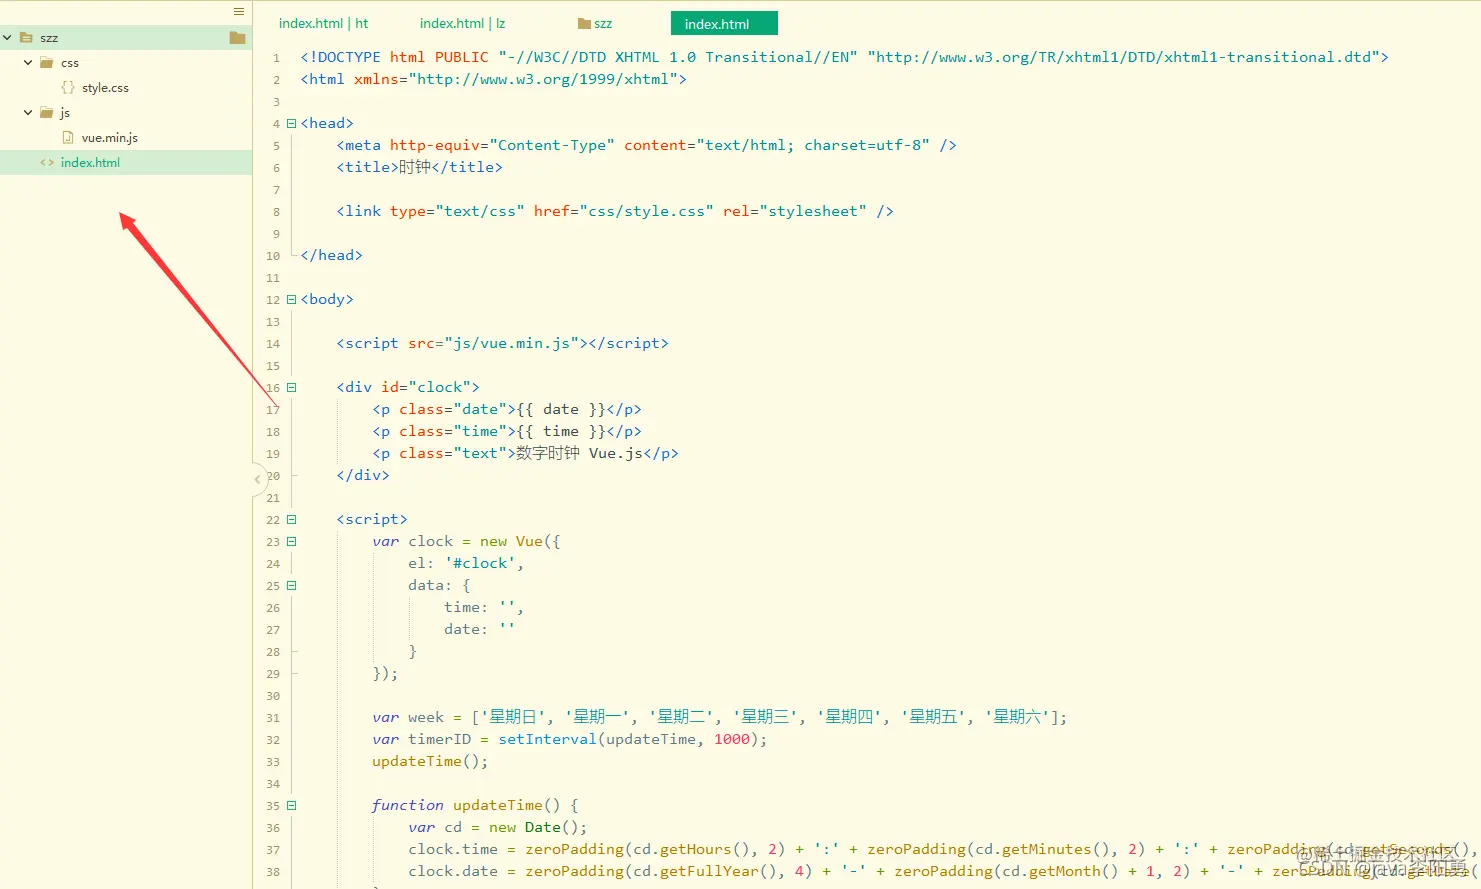The width and height of the screenshot is (1481, 889).
Task: Click the style.css braces file icon
Action: click(68, 88)
